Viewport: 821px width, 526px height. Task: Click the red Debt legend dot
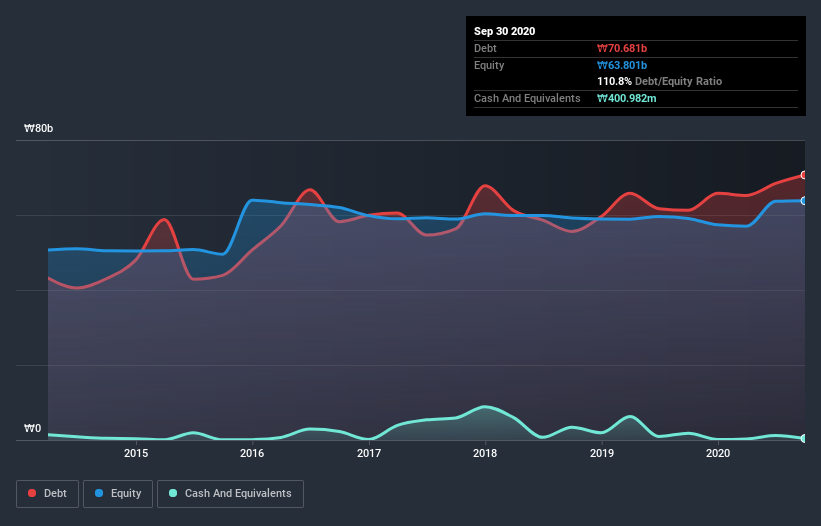(32, 493)
